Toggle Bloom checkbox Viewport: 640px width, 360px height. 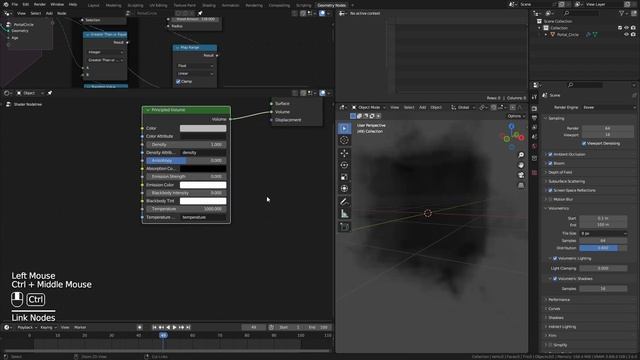(550, 163)
